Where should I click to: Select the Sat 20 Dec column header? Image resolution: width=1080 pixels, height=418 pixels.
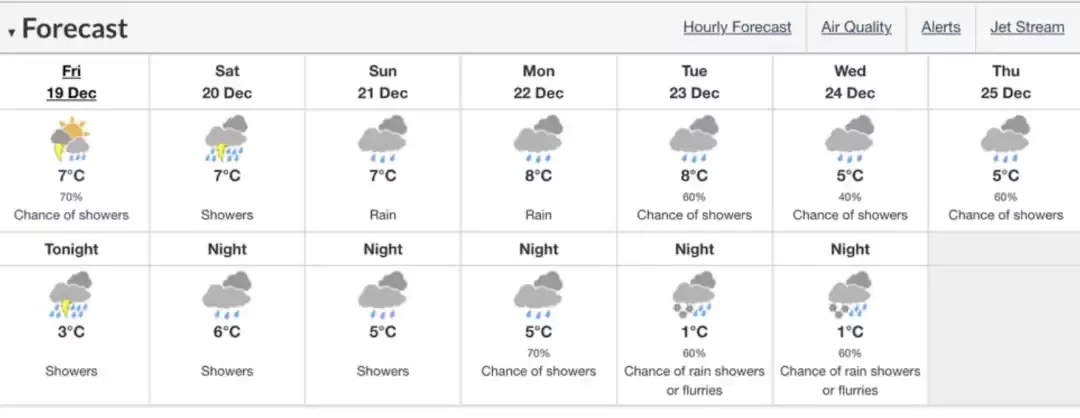tap(227, 82)
